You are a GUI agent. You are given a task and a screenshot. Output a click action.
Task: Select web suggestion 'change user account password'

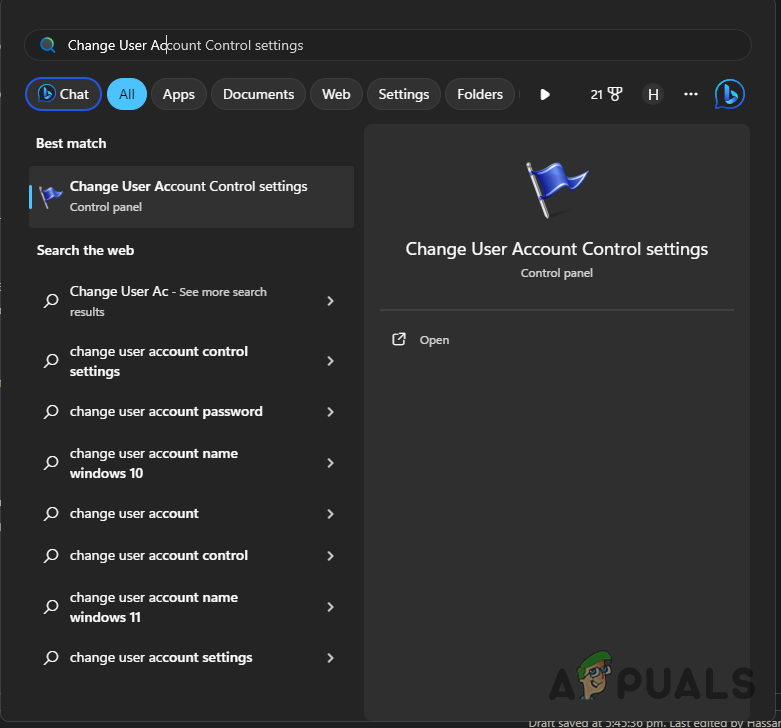point(192,412)
